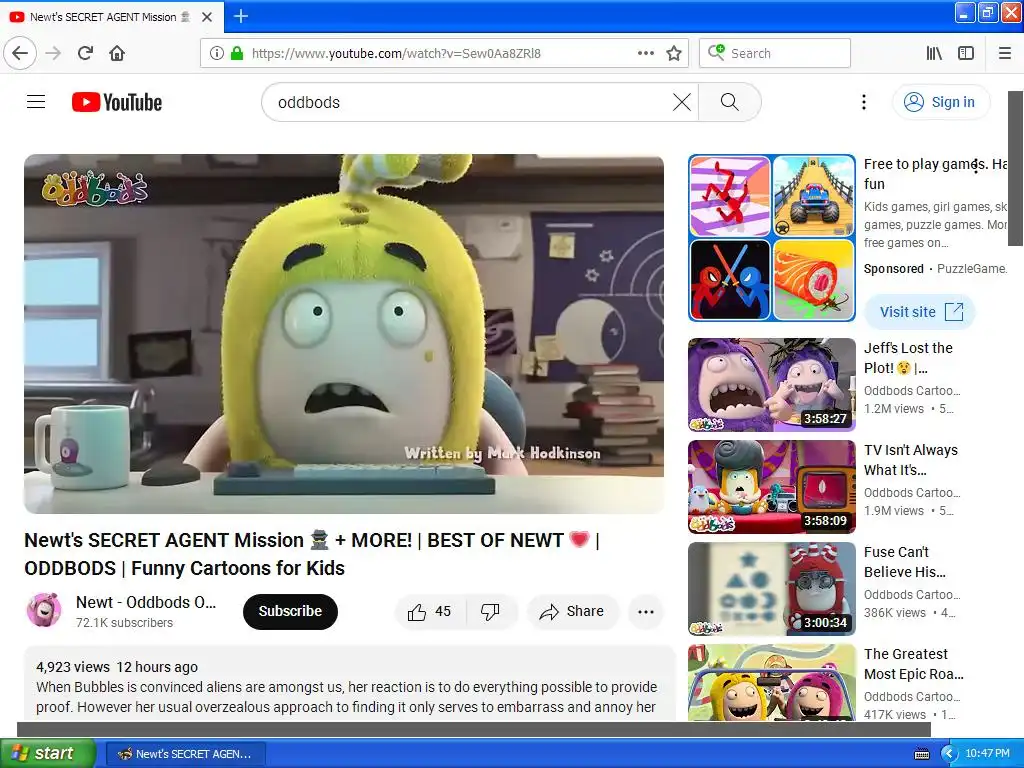Image resolution: width=1024 pixels, height=768 pixels.
Task: Open the Firefox Library icon
Action: (934, 53)
